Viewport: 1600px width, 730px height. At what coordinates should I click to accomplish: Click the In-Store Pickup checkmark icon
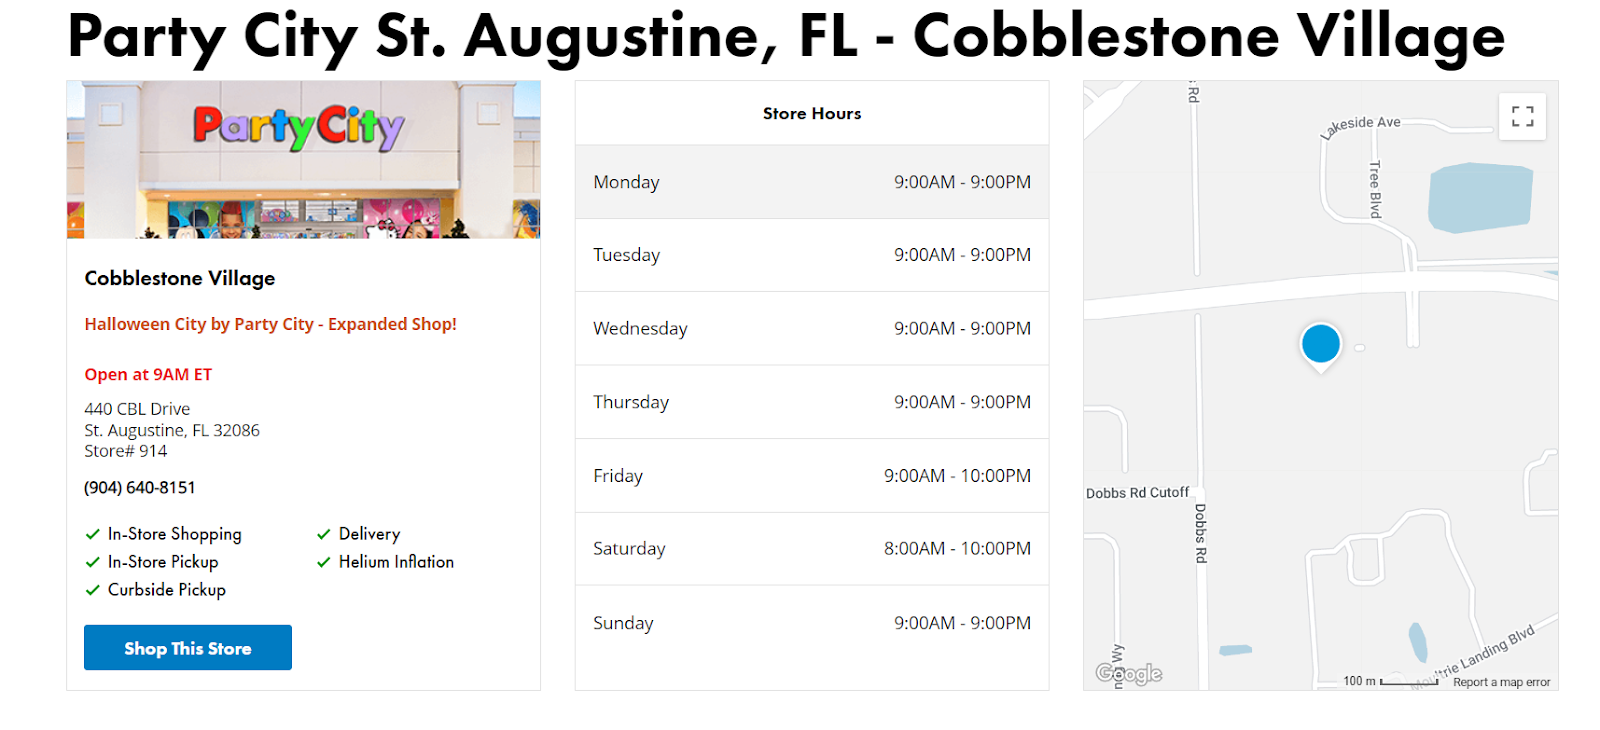point(93,562)
